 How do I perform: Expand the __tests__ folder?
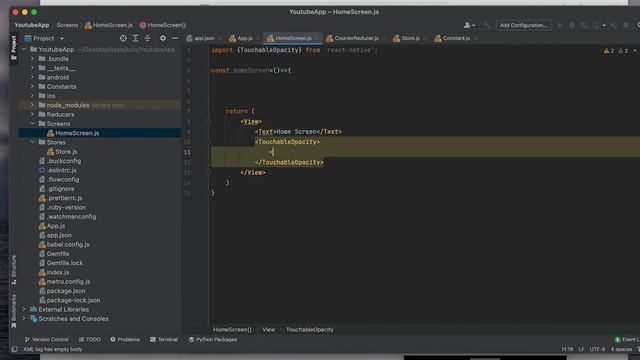point(32,68)
